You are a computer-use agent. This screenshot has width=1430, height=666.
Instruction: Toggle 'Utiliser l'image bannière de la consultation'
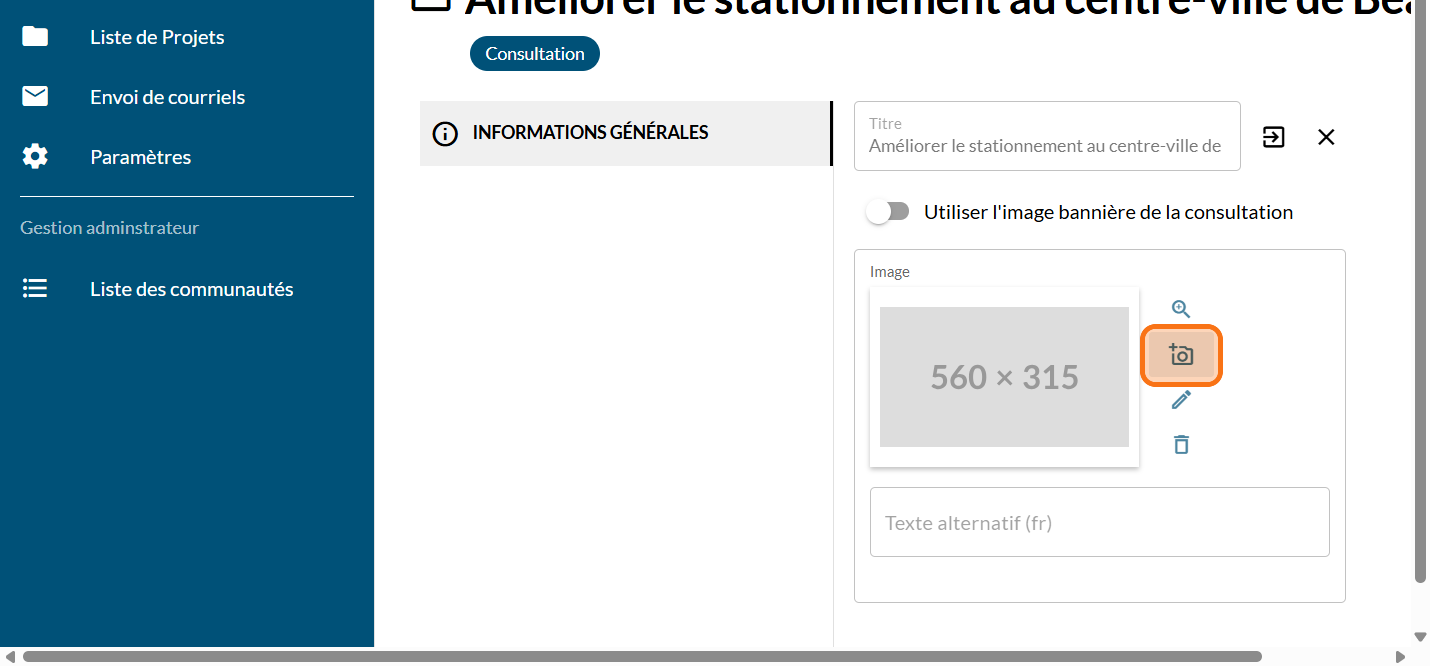pyautogui.click(x=888, y=212)
